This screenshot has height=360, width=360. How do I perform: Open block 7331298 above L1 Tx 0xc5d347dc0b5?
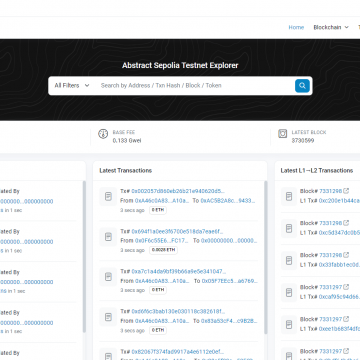331,223
